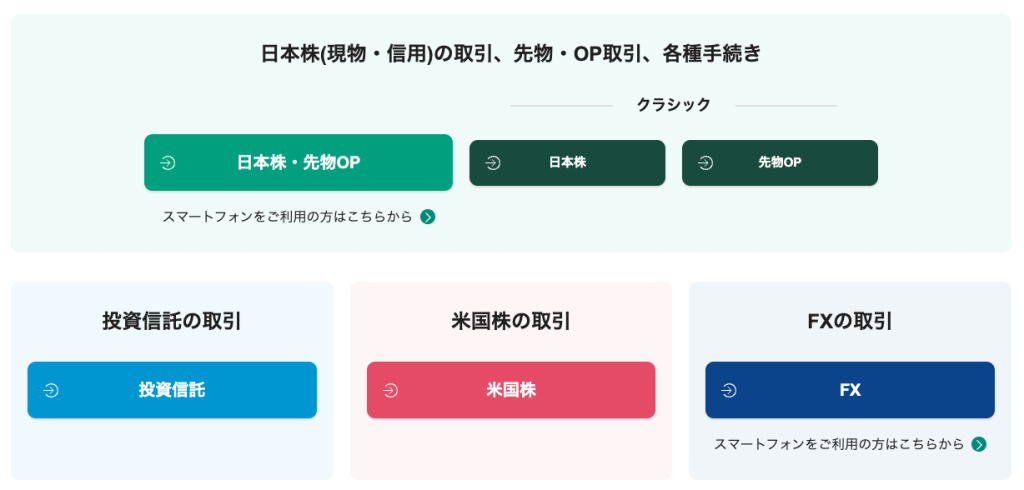The height and width of the screenshot is (490, 1024).
Task: Click the 投資信託の取引 heading
Action: (x=172, y=321)
